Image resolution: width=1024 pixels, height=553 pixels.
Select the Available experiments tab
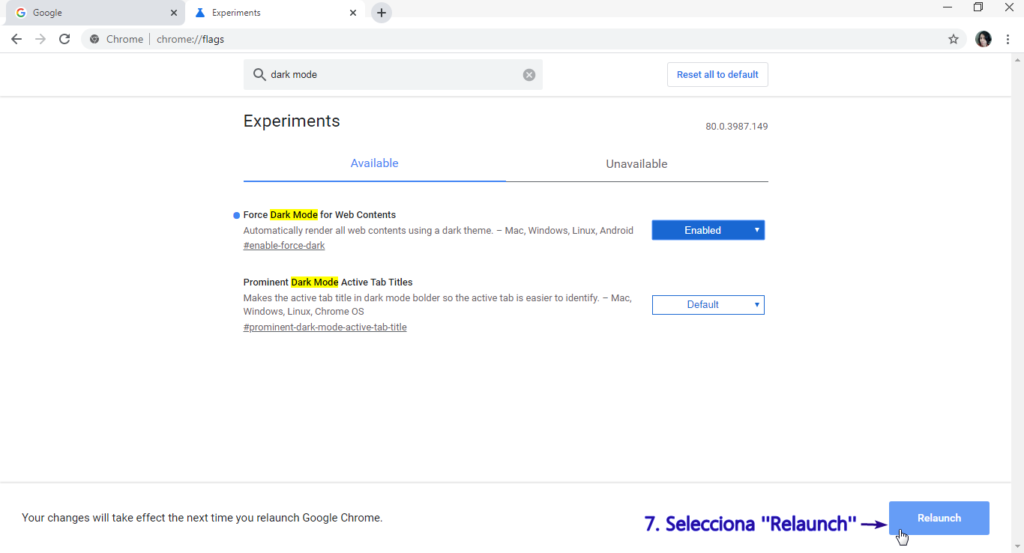374,163
